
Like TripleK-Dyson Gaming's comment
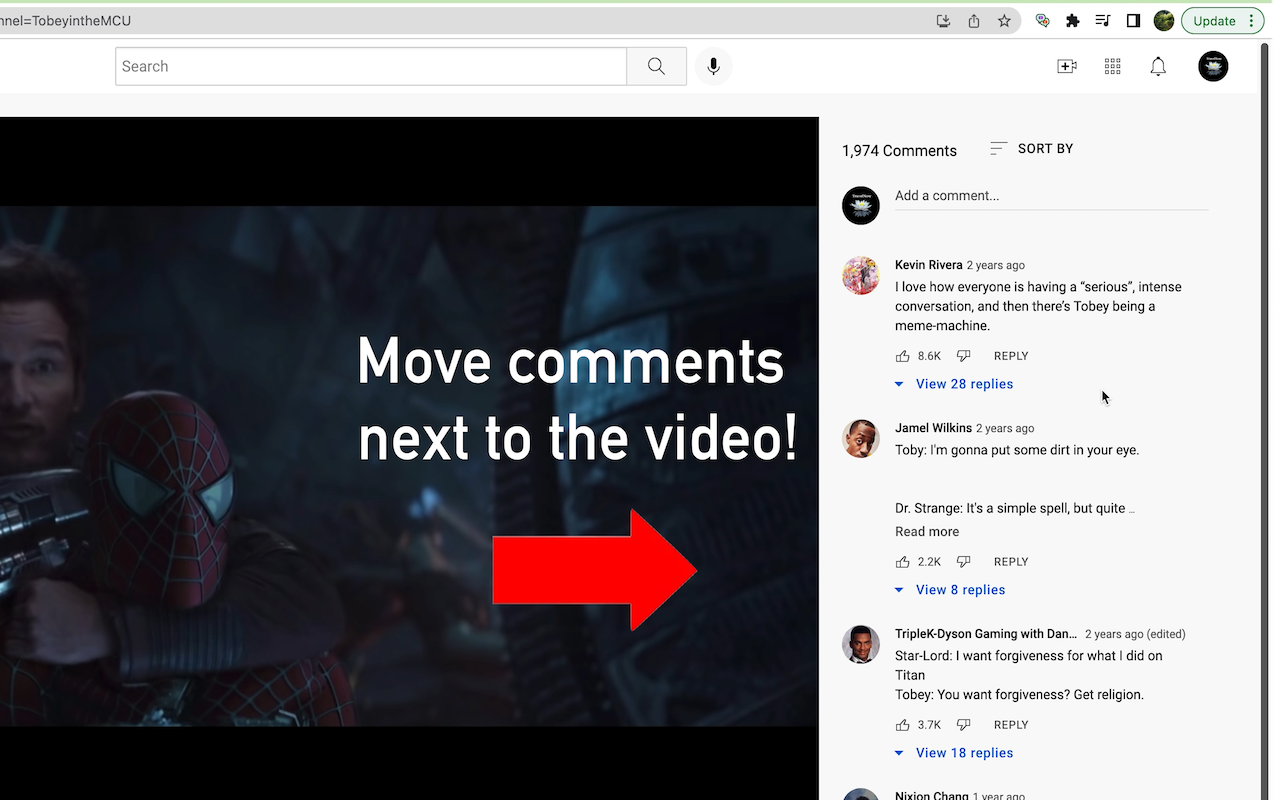coord(903,725)
